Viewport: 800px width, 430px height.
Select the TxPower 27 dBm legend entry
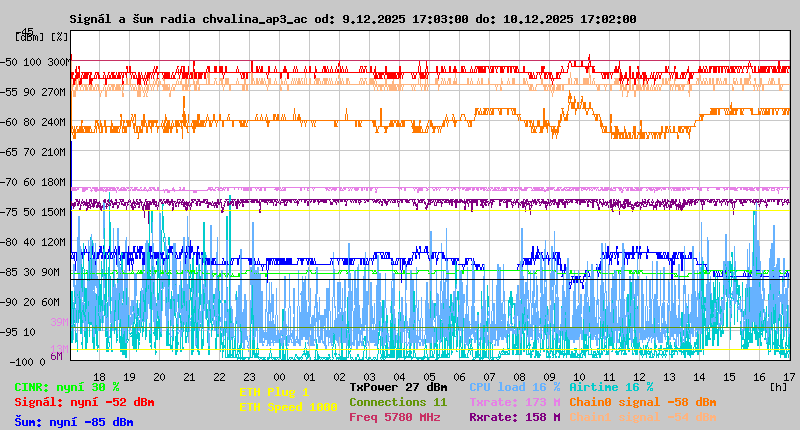pyautogui.click(x=398, y=387)
